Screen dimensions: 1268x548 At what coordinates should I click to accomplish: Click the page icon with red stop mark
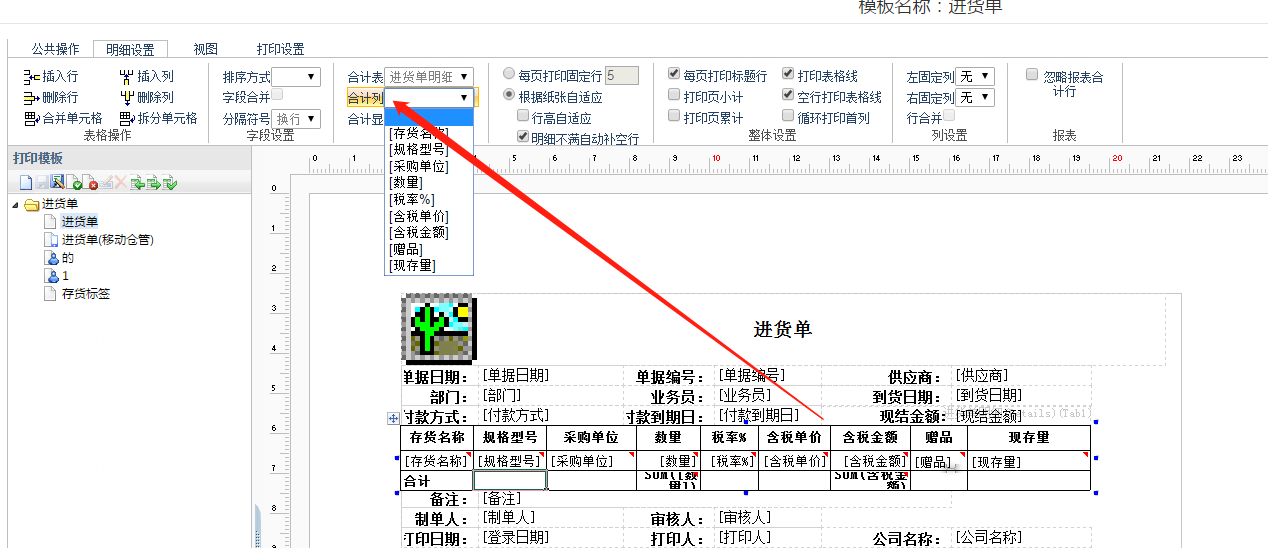pyautogui.click(x=90, y=182)
